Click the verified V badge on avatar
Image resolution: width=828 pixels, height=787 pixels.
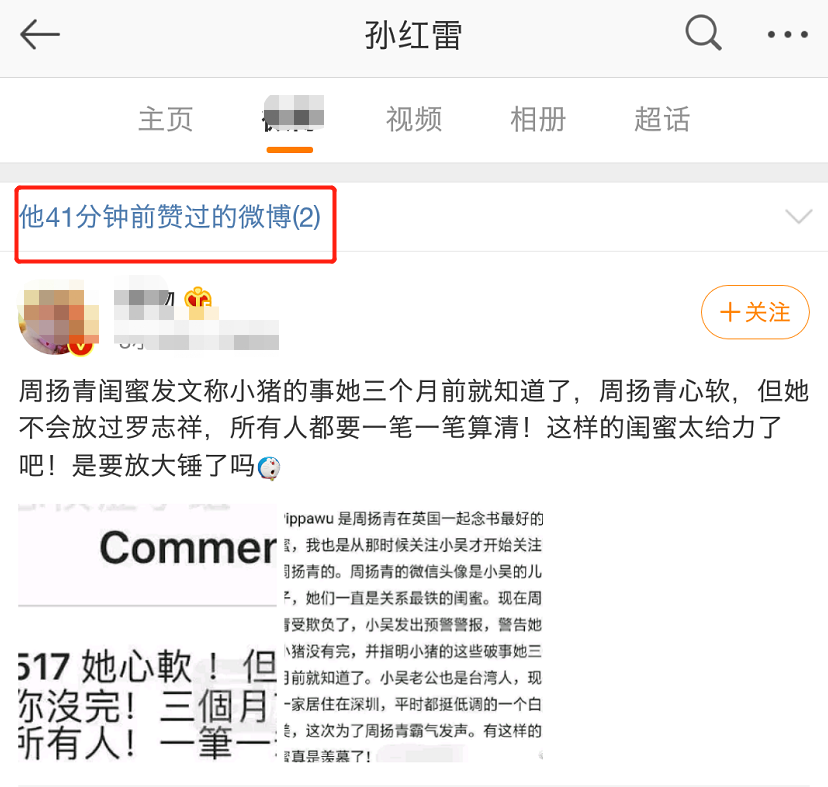point(80,346)
